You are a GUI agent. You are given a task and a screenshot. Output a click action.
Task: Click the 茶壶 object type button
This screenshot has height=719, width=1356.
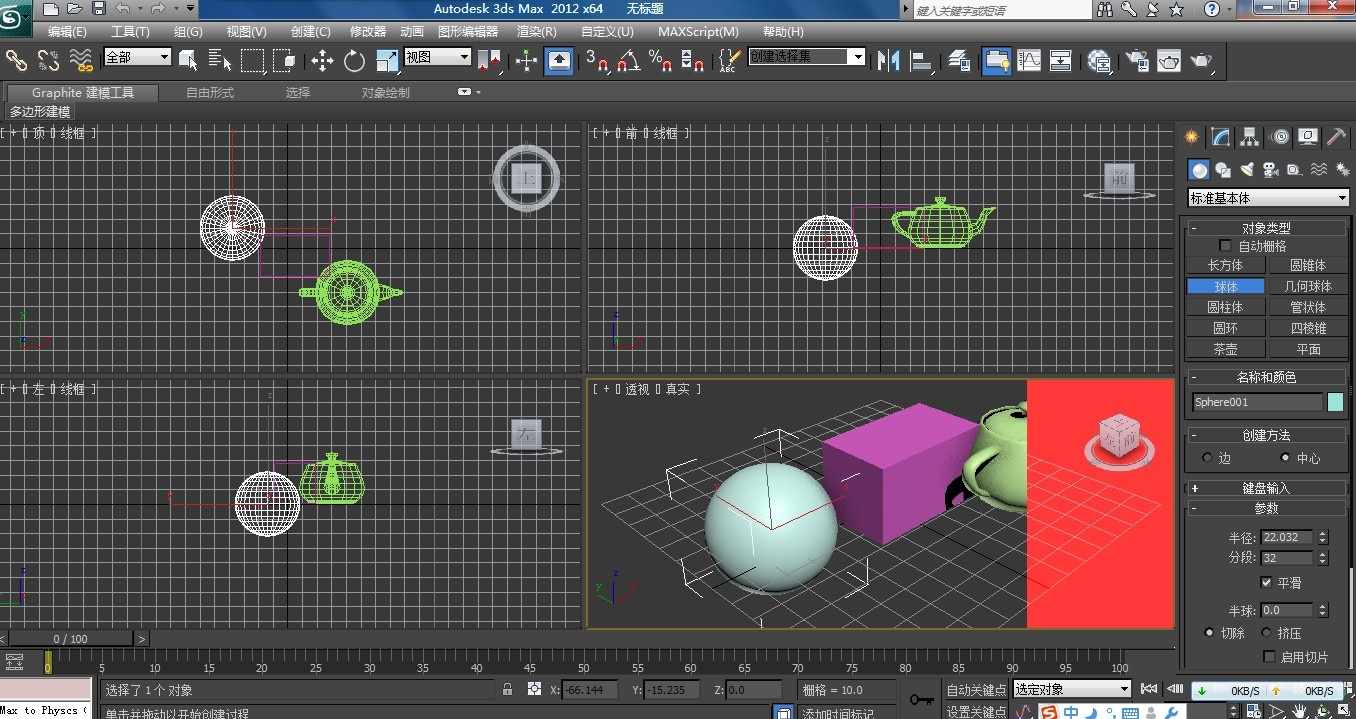click(x=1225, y=349)
